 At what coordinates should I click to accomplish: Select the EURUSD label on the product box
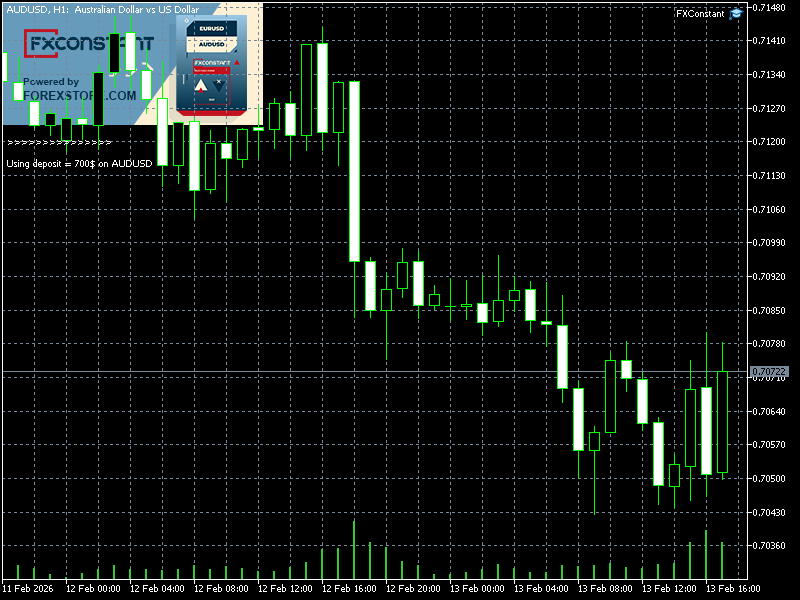click(211, 29)
